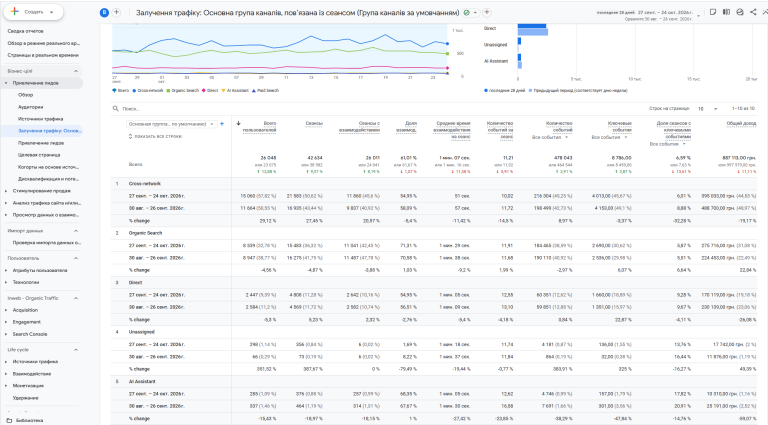
Task: Click the annotations note icon in the top toolbar
Action: (713, 12)
